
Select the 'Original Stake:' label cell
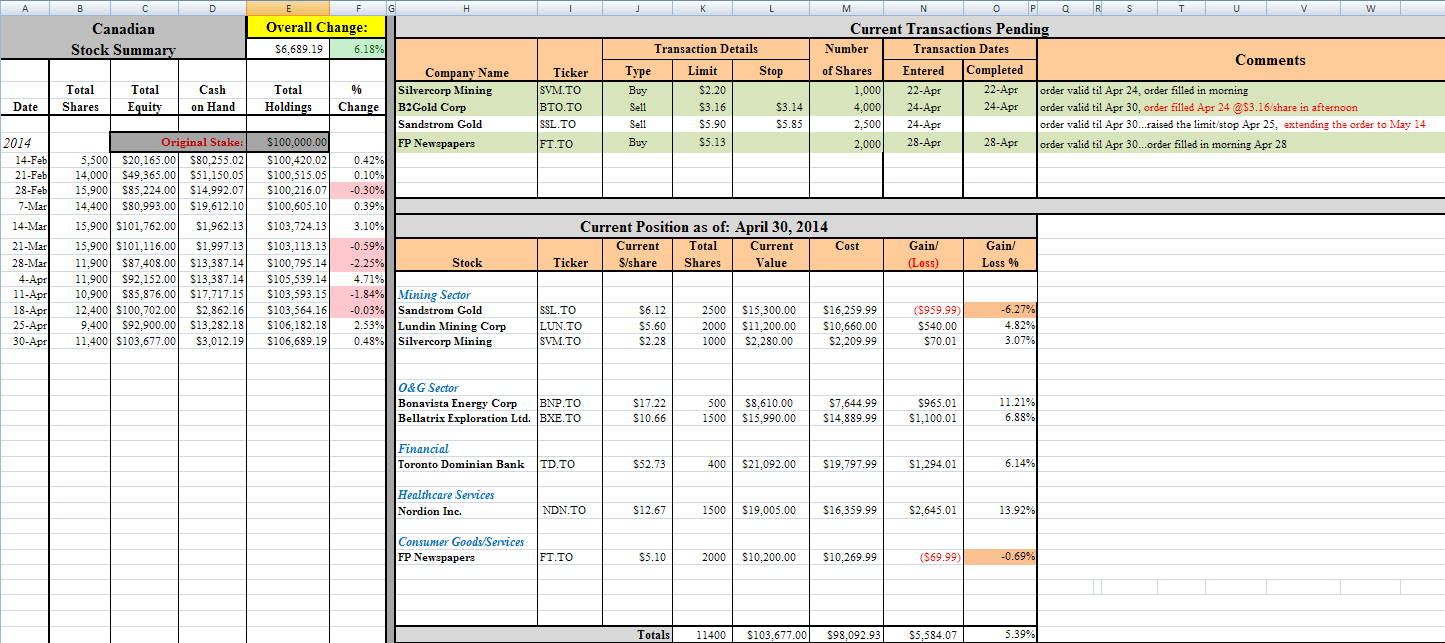pos(178,142)
